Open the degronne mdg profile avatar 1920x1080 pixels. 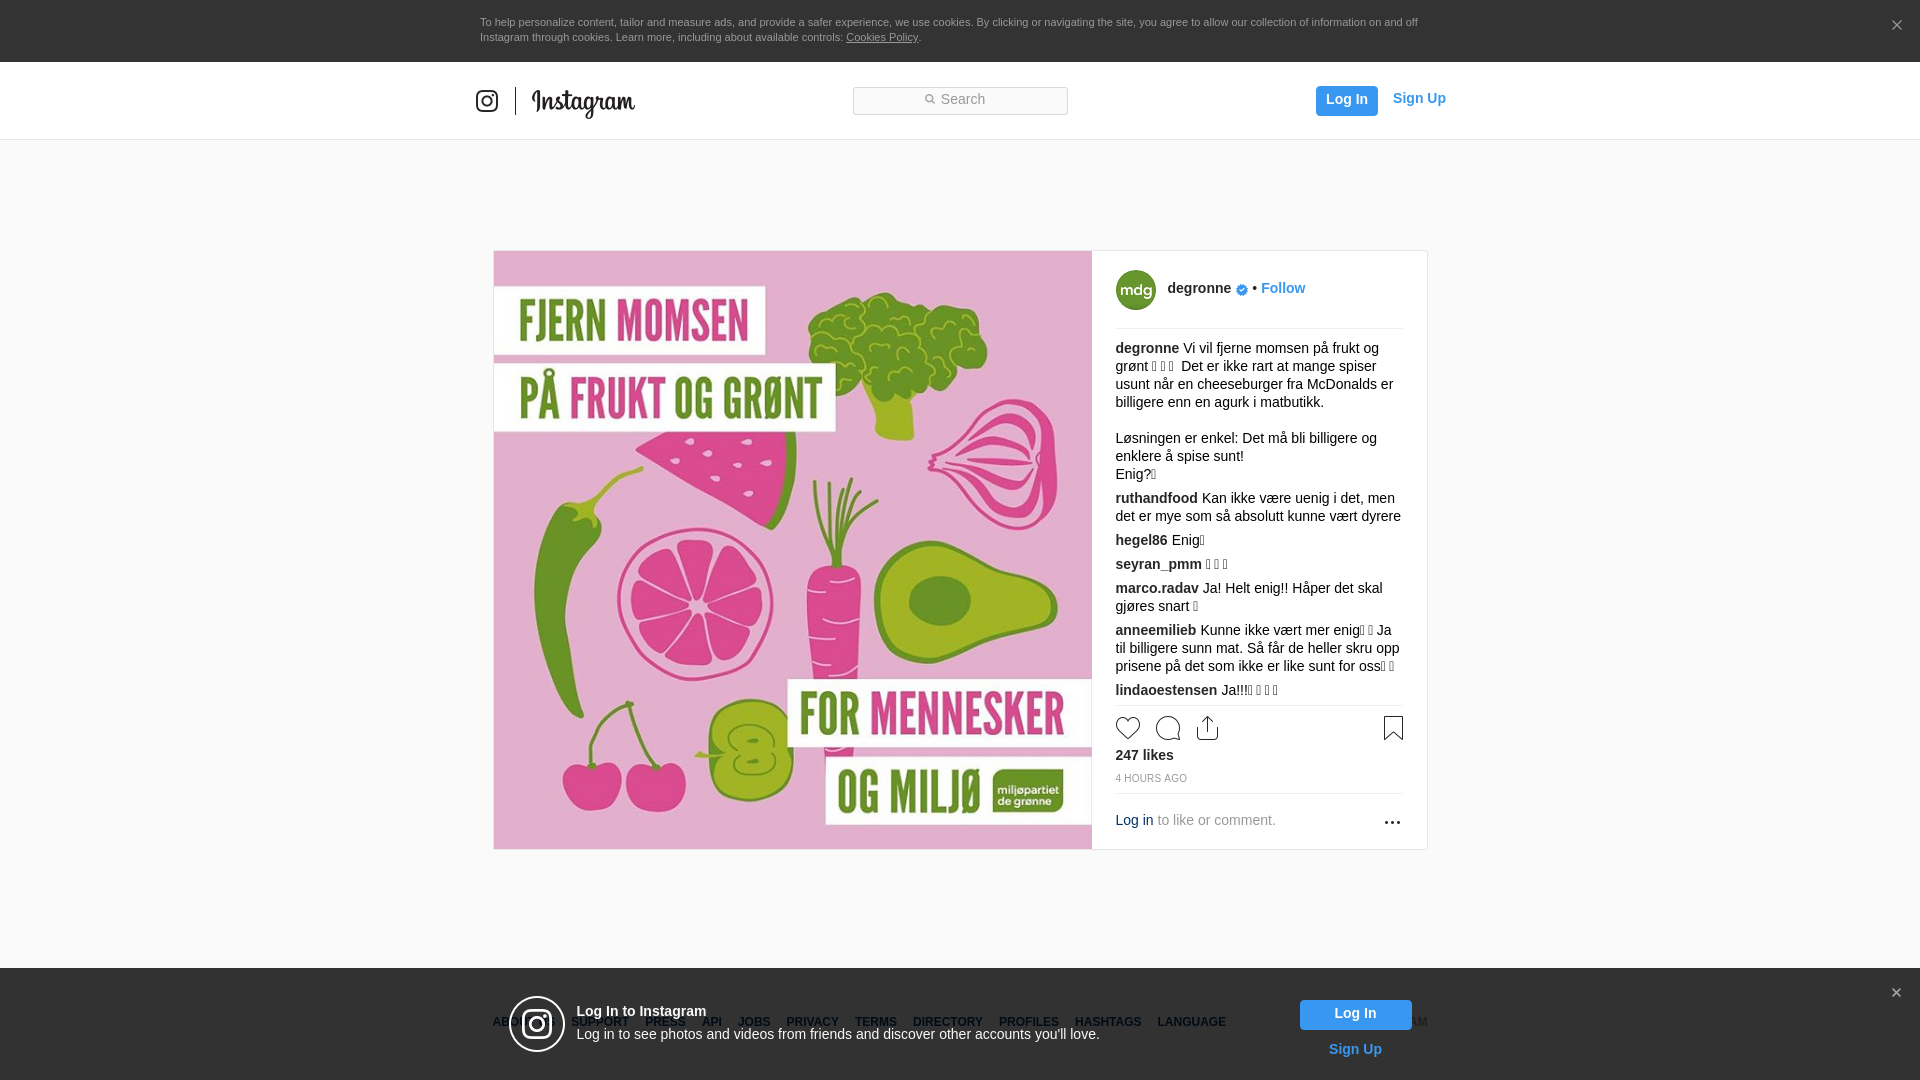[1136, 290]
